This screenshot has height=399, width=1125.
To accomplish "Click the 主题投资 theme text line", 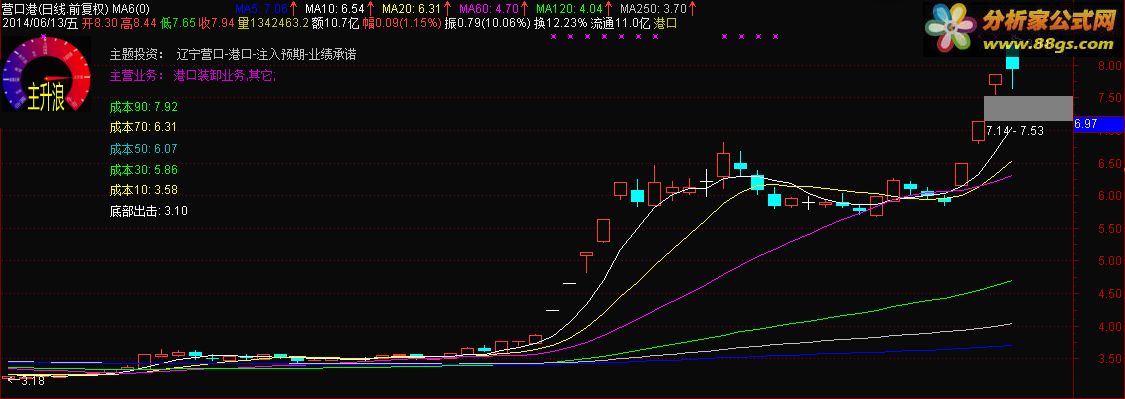I will pos(233,55).
